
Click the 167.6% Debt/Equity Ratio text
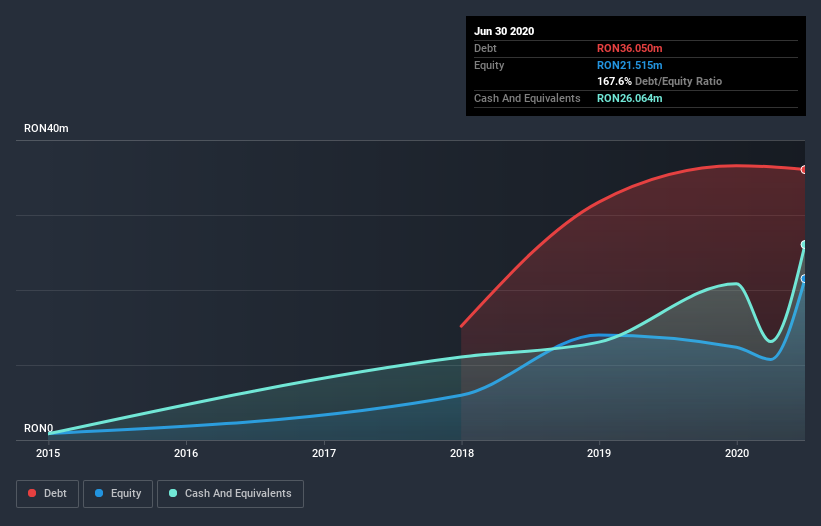click(659, 81)
